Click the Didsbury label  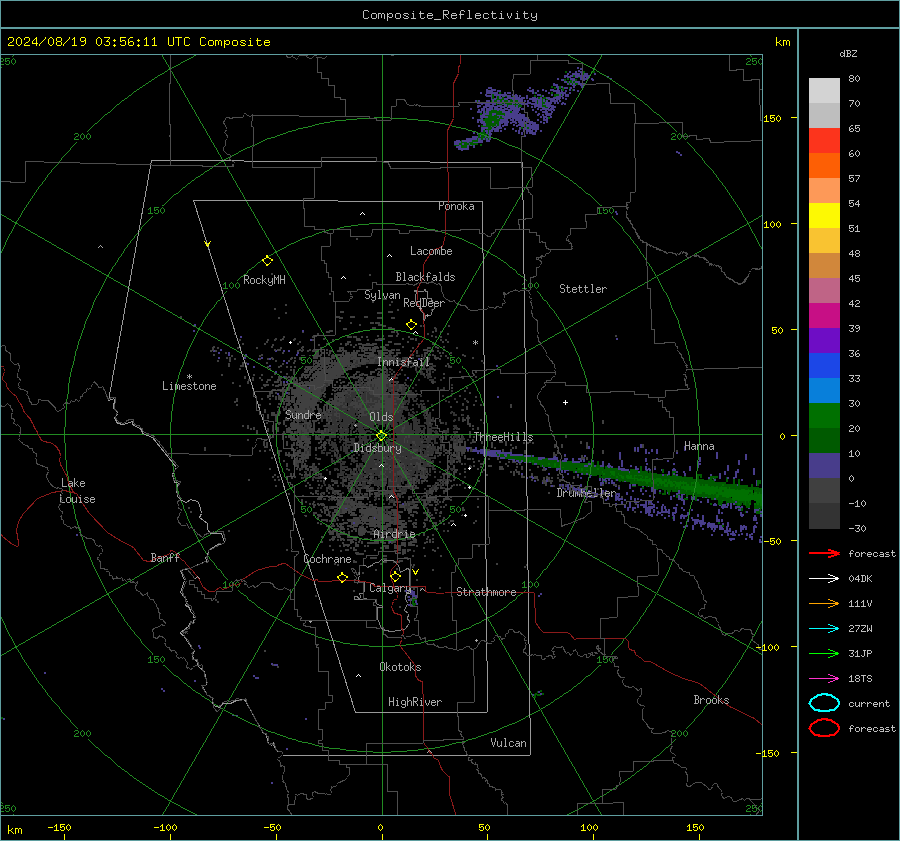pos(378,448)
